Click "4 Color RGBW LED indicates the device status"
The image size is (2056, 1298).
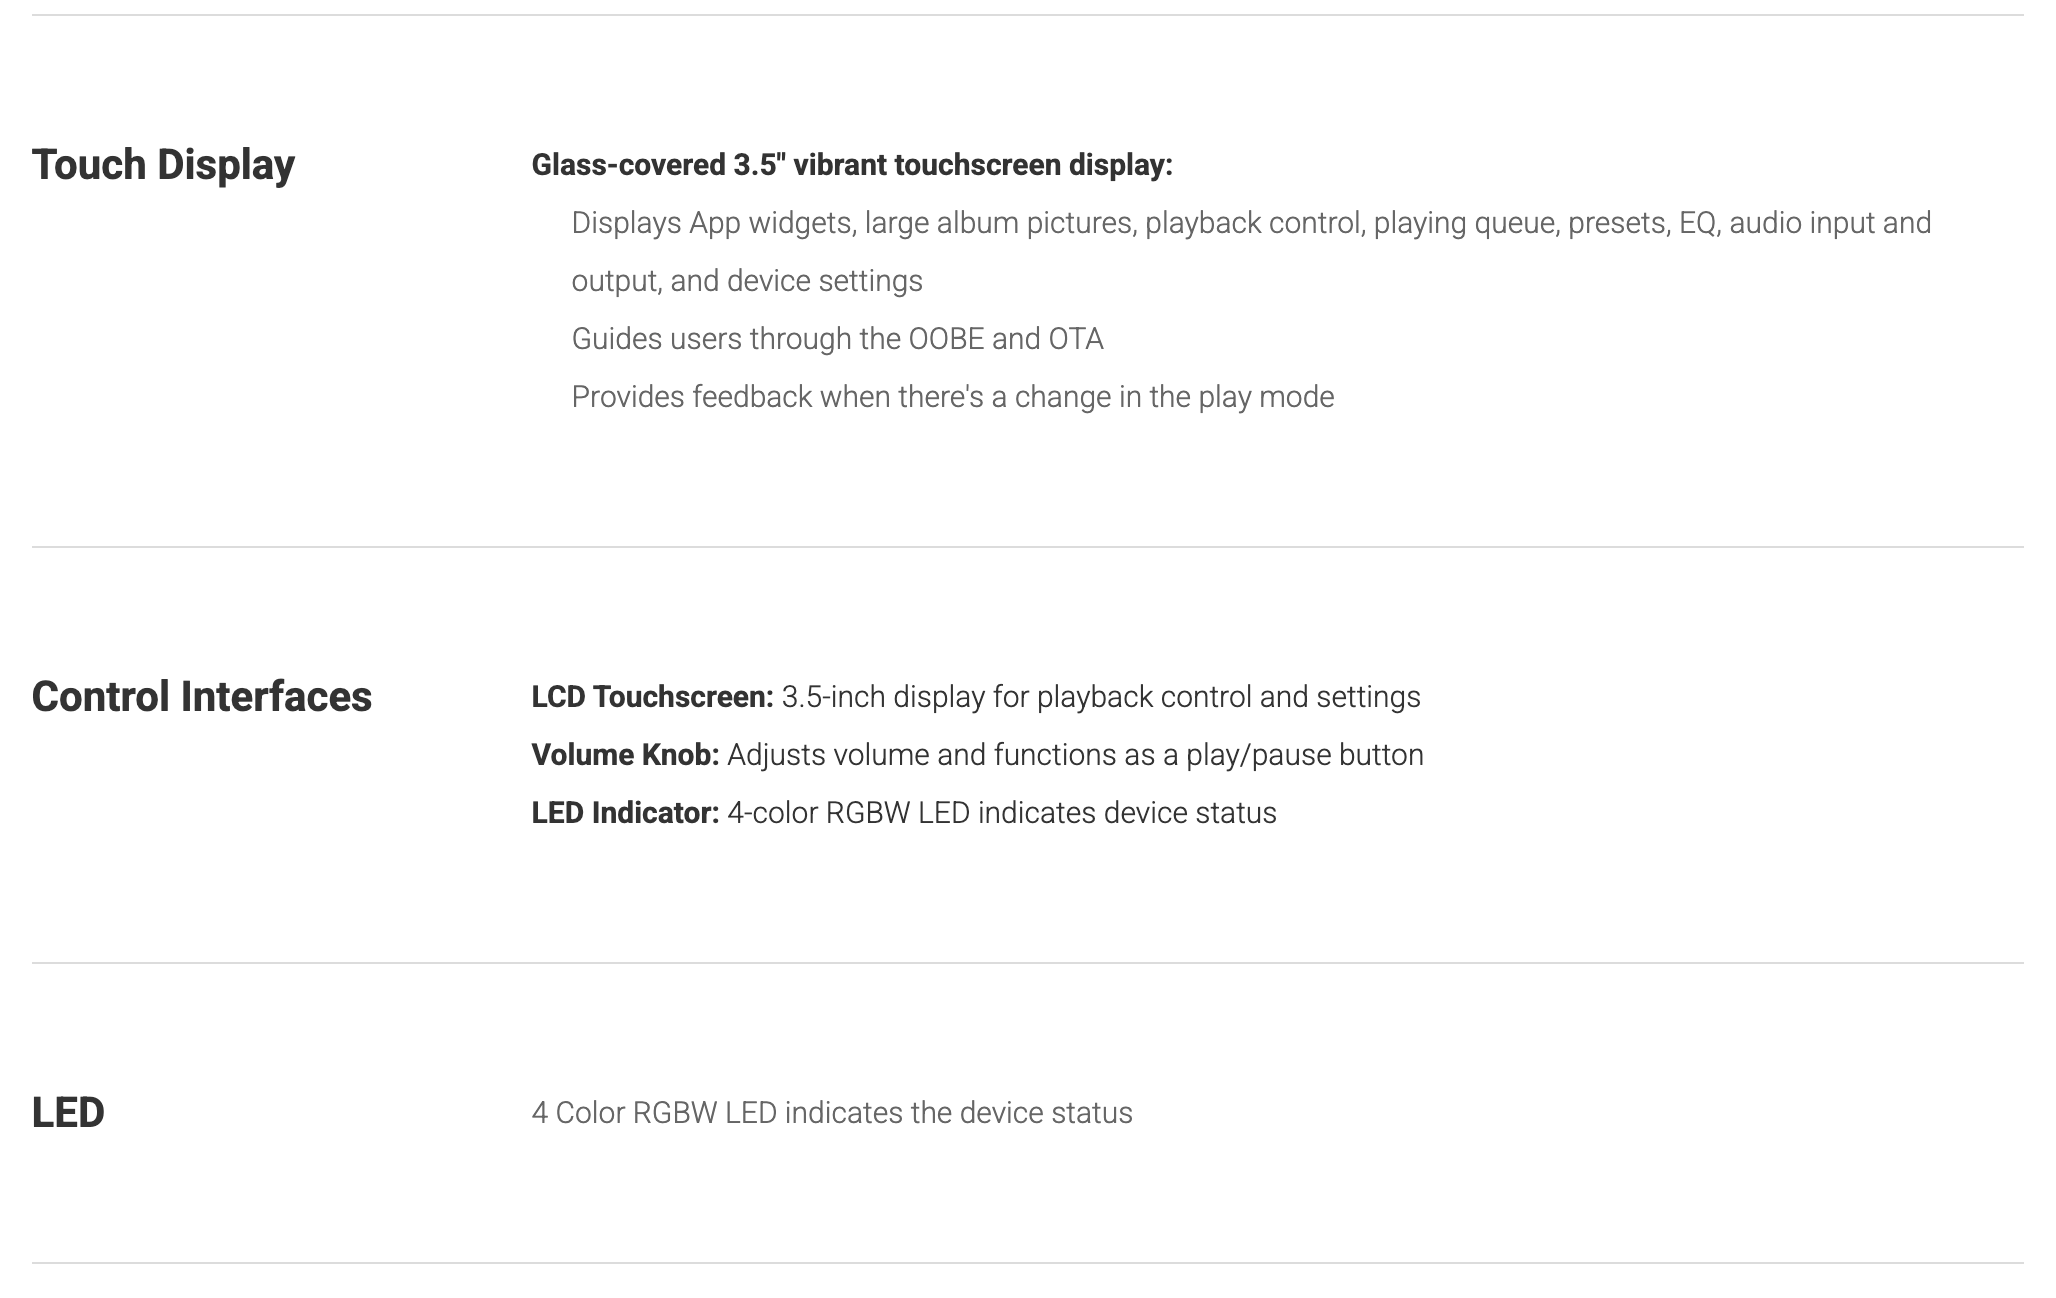click(x=831, y=1113)
